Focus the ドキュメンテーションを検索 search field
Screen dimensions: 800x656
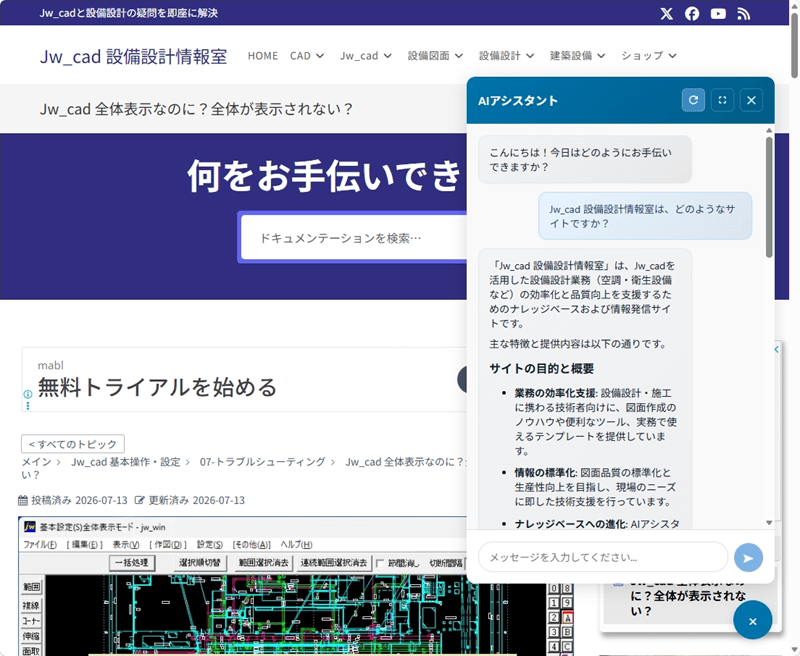[355, 238]
